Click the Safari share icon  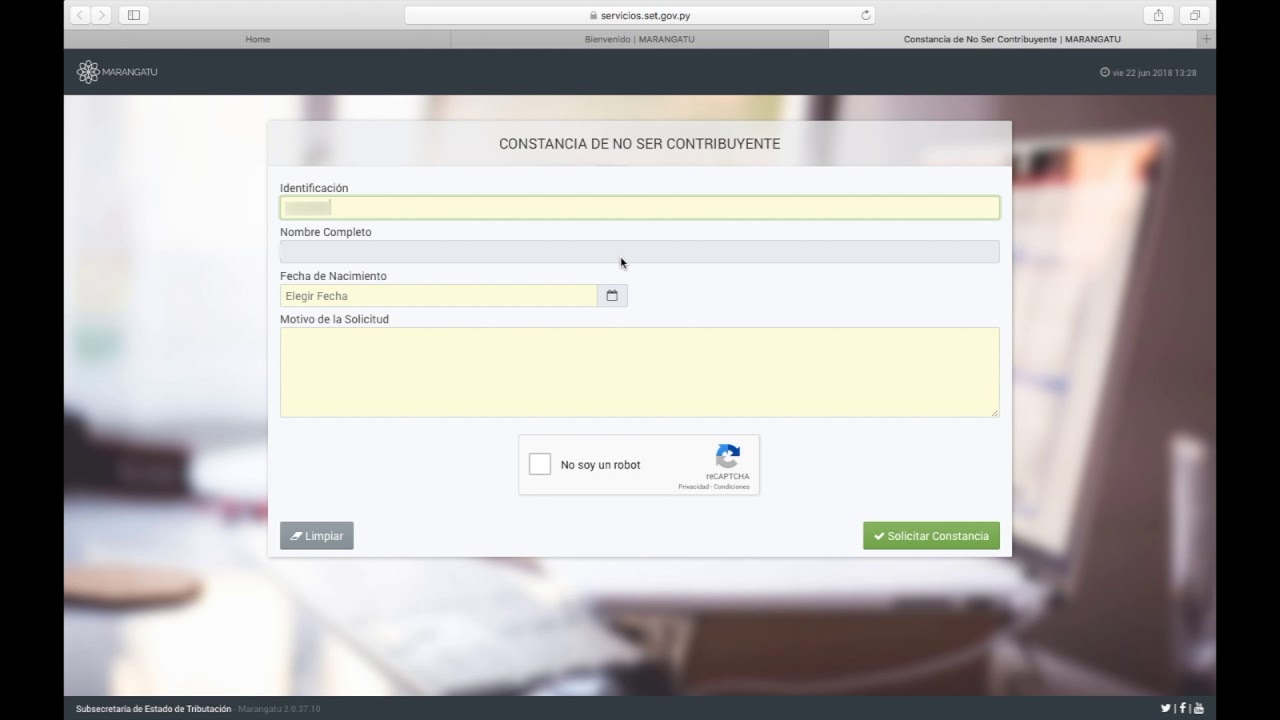(x=1158, y=15)
